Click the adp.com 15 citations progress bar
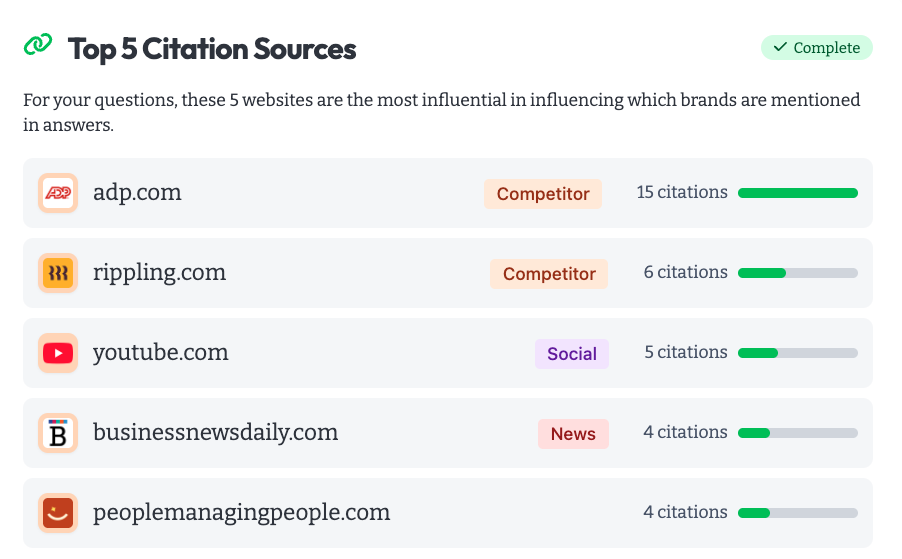Viewport: 902px width, 559px height. 797,193
